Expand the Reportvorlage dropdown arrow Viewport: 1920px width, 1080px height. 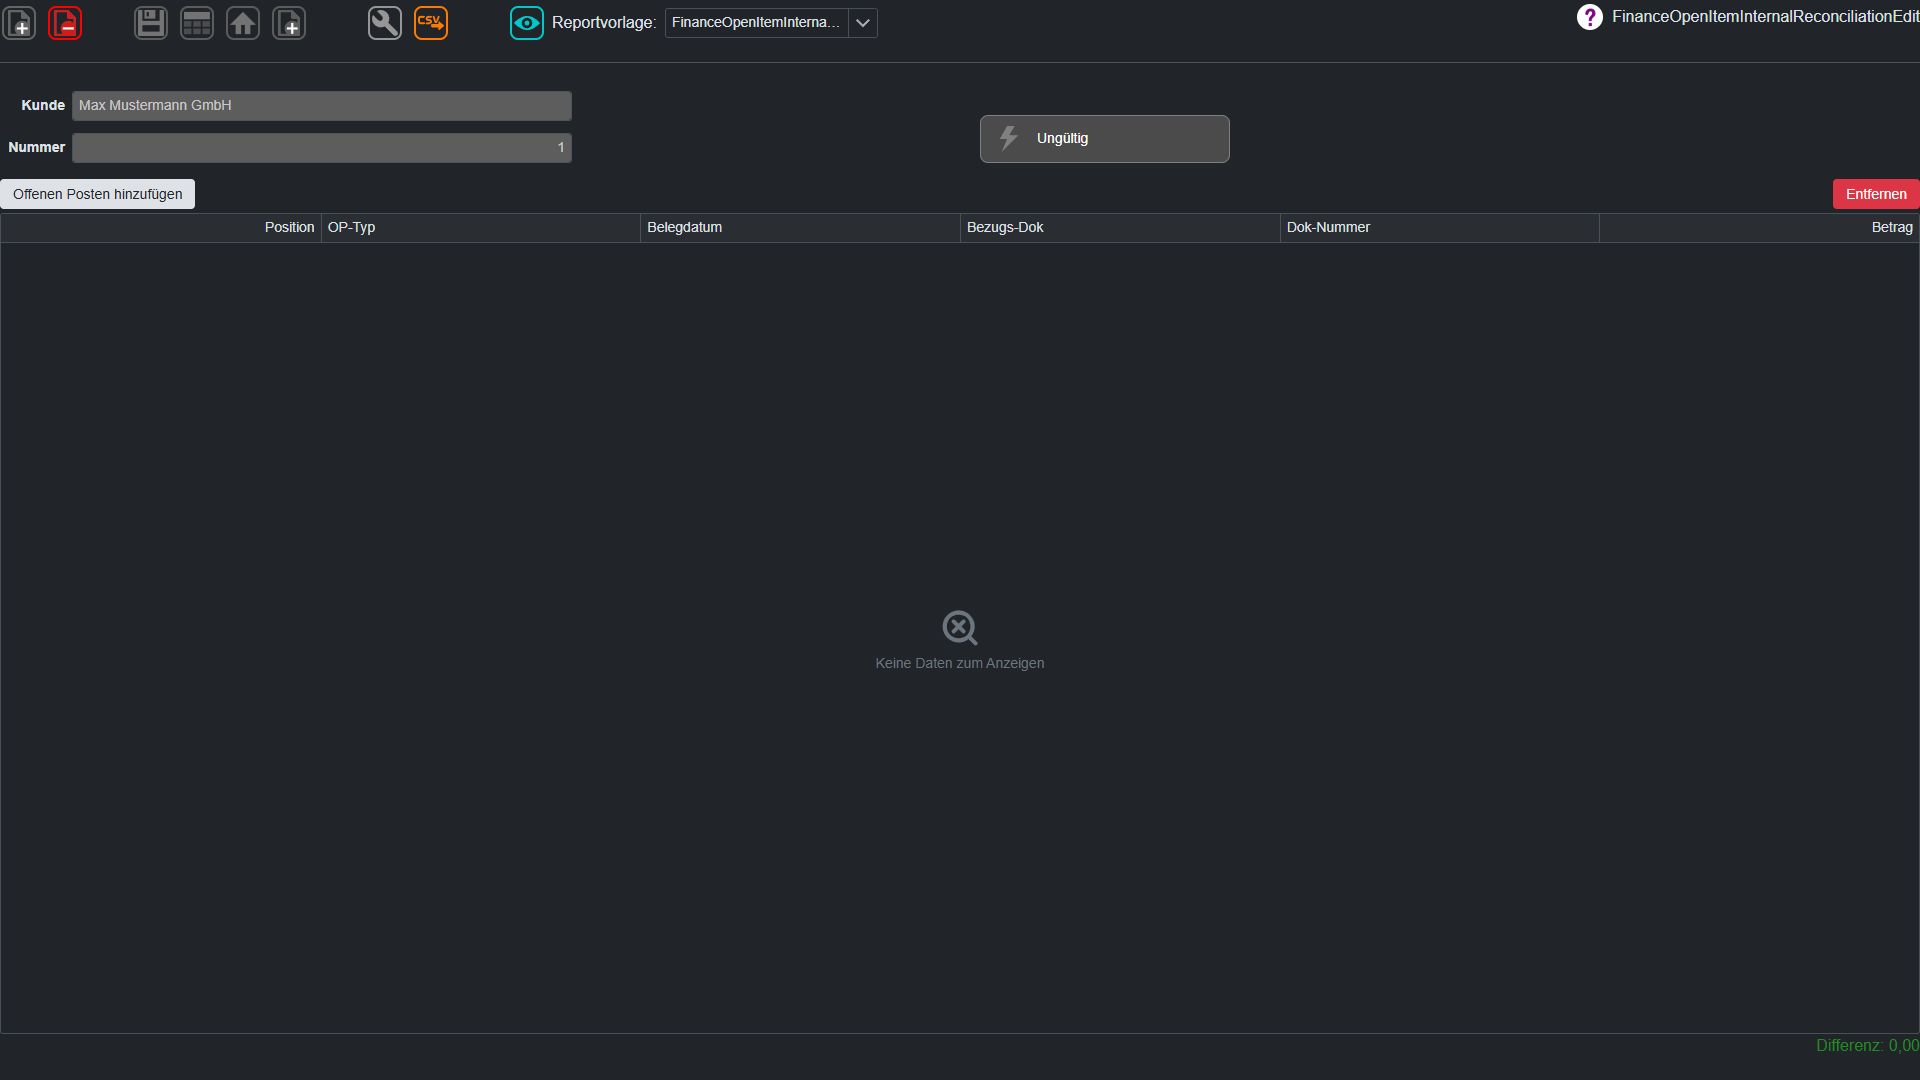[863, 23]
